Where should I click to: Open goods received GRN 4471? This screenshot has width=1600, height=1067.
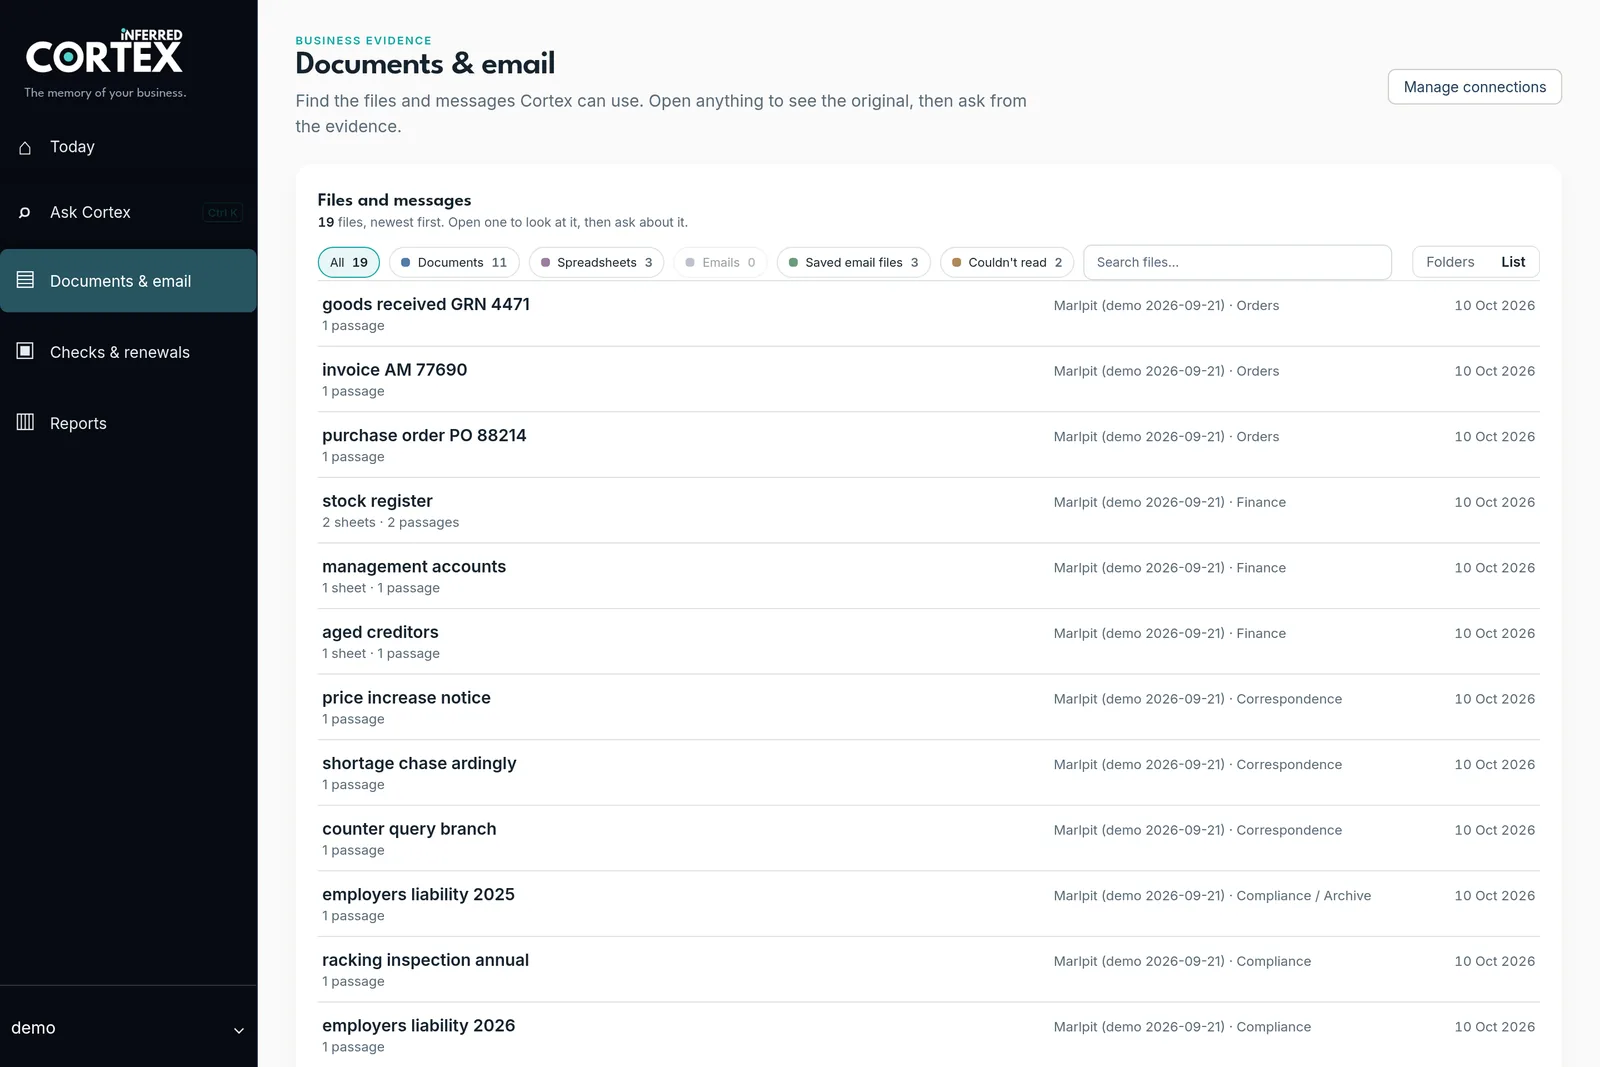tap(928, 314)
